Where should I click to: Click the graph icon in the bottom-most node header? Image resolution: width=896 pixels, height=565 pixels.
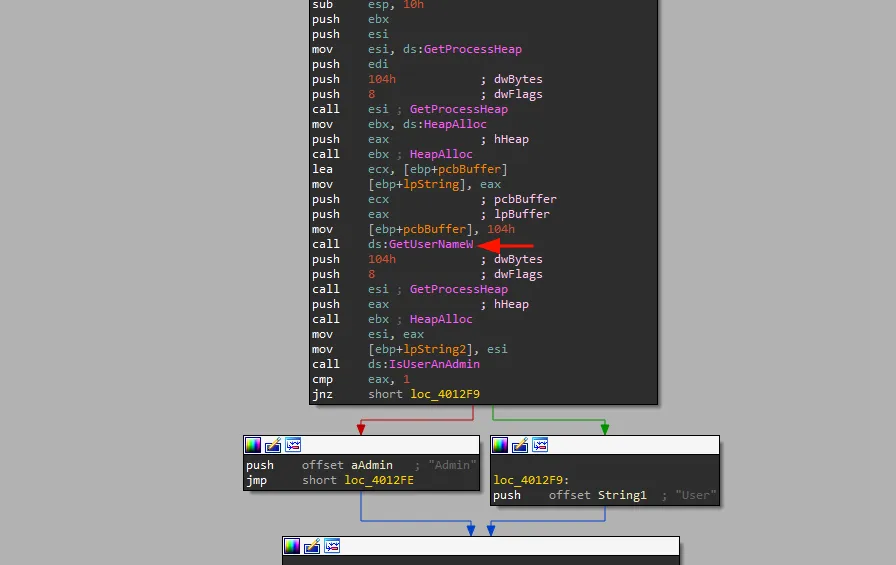coord(332,546)
